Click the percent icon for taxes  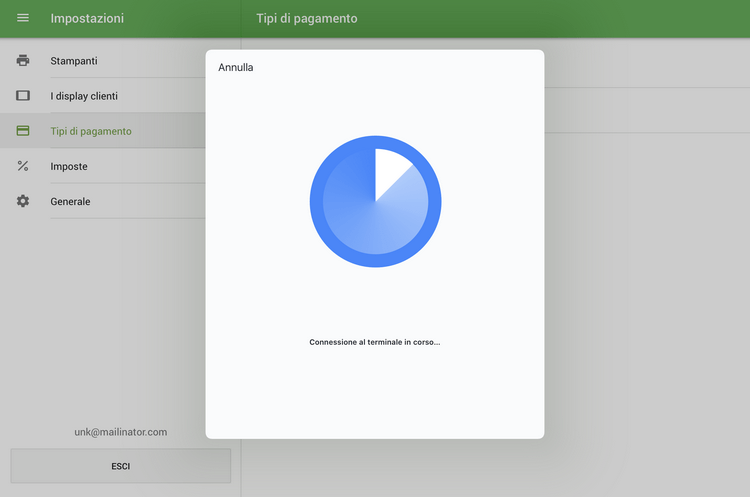(x=23, y=166)
